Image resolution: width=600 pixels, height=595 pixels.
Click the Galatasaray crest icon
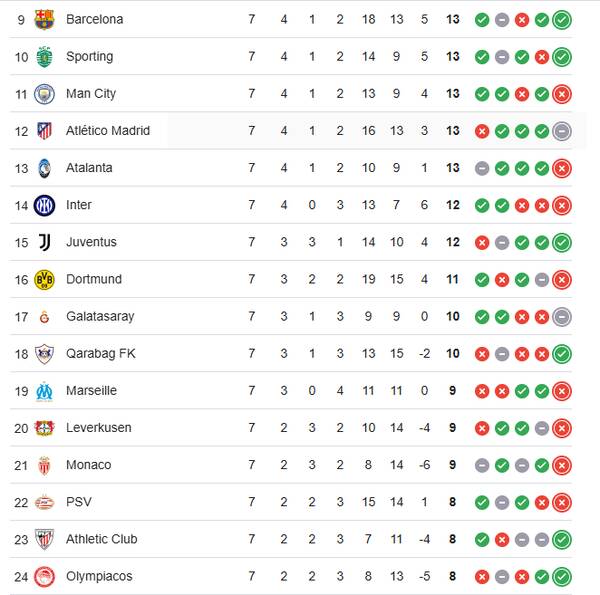[44, 317]
